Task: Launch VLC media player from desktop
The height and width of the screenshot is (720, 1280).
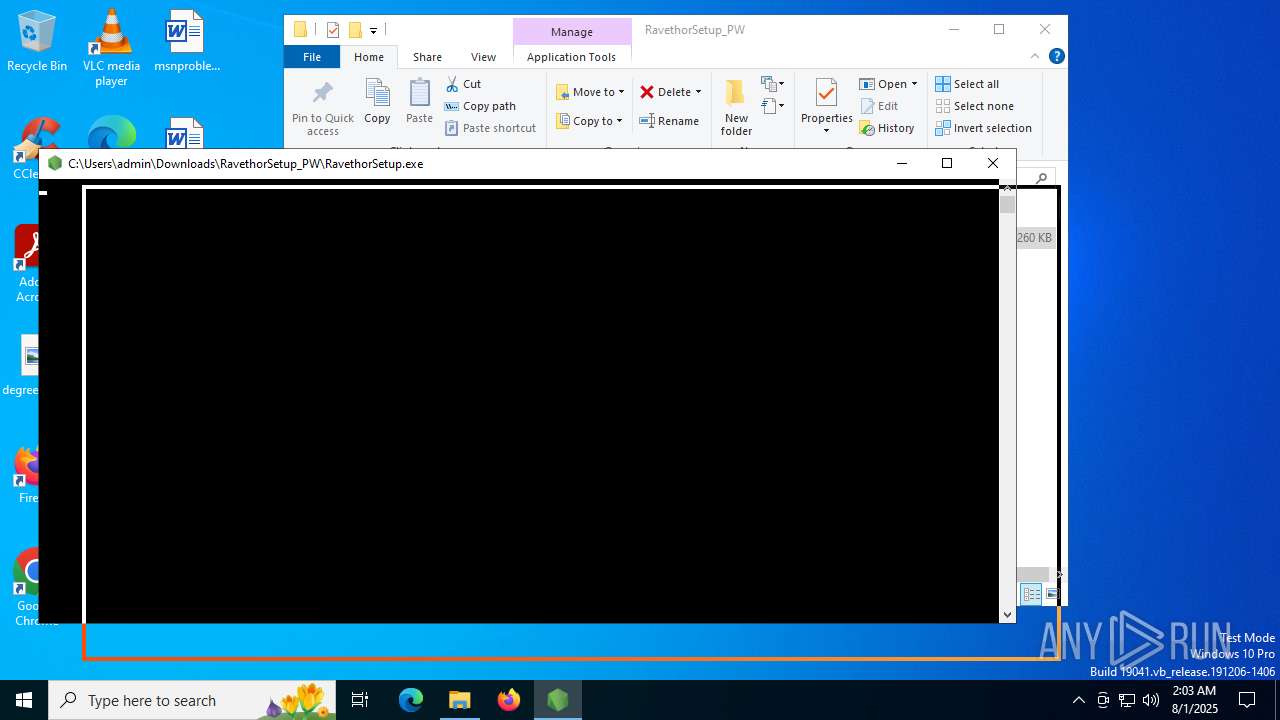Action: tap(111, 47)
